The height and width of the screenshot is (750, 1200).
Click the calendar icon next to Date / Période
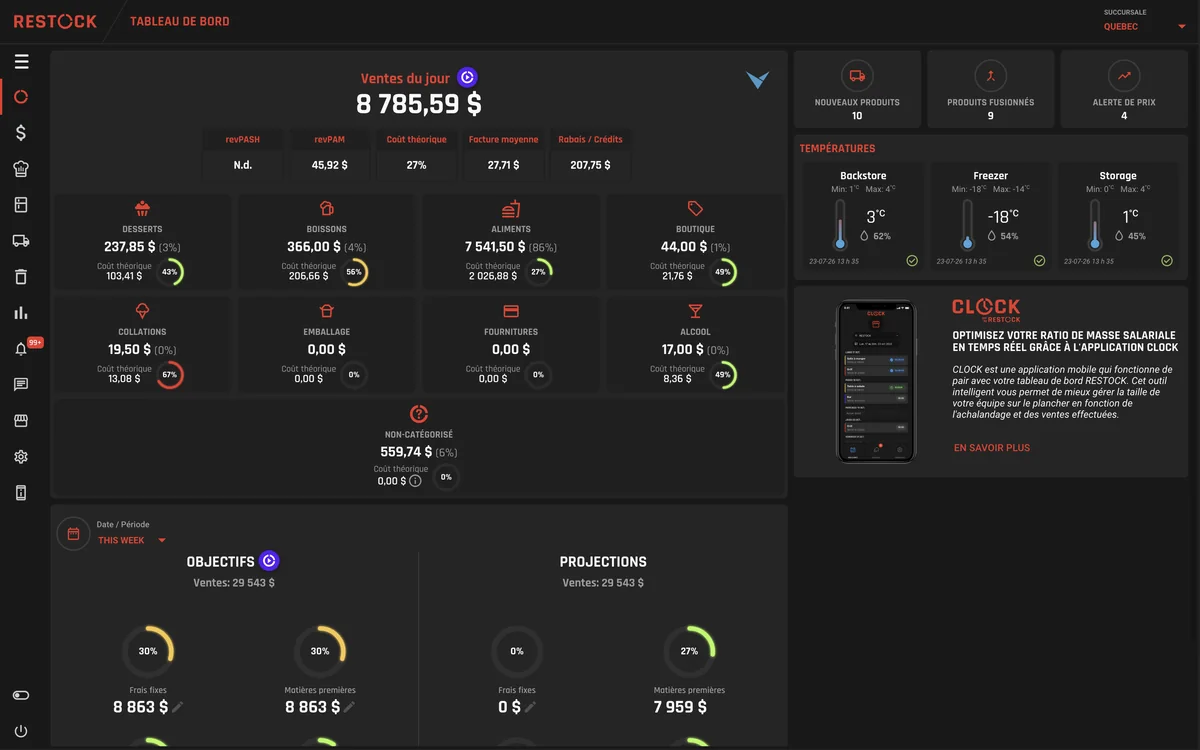click(73, 533)
